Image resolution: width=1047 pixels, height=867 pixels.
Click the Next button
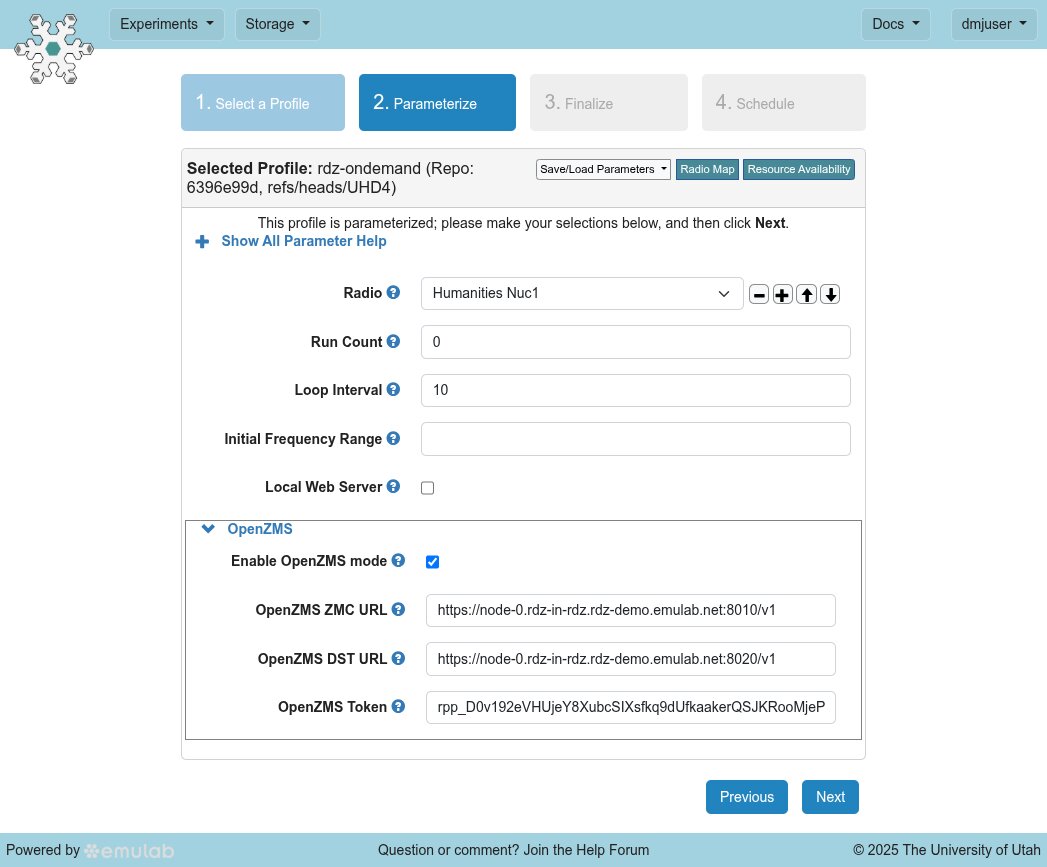point(830,797)
